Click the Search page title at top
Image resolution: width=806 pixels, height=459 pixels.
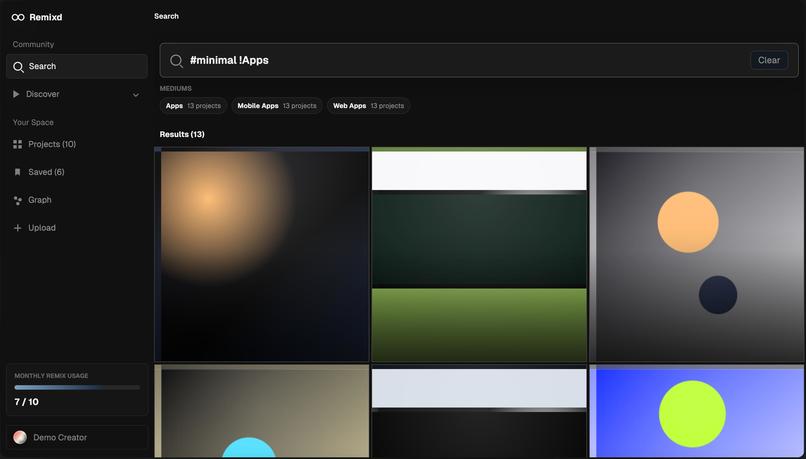point(167,16)
